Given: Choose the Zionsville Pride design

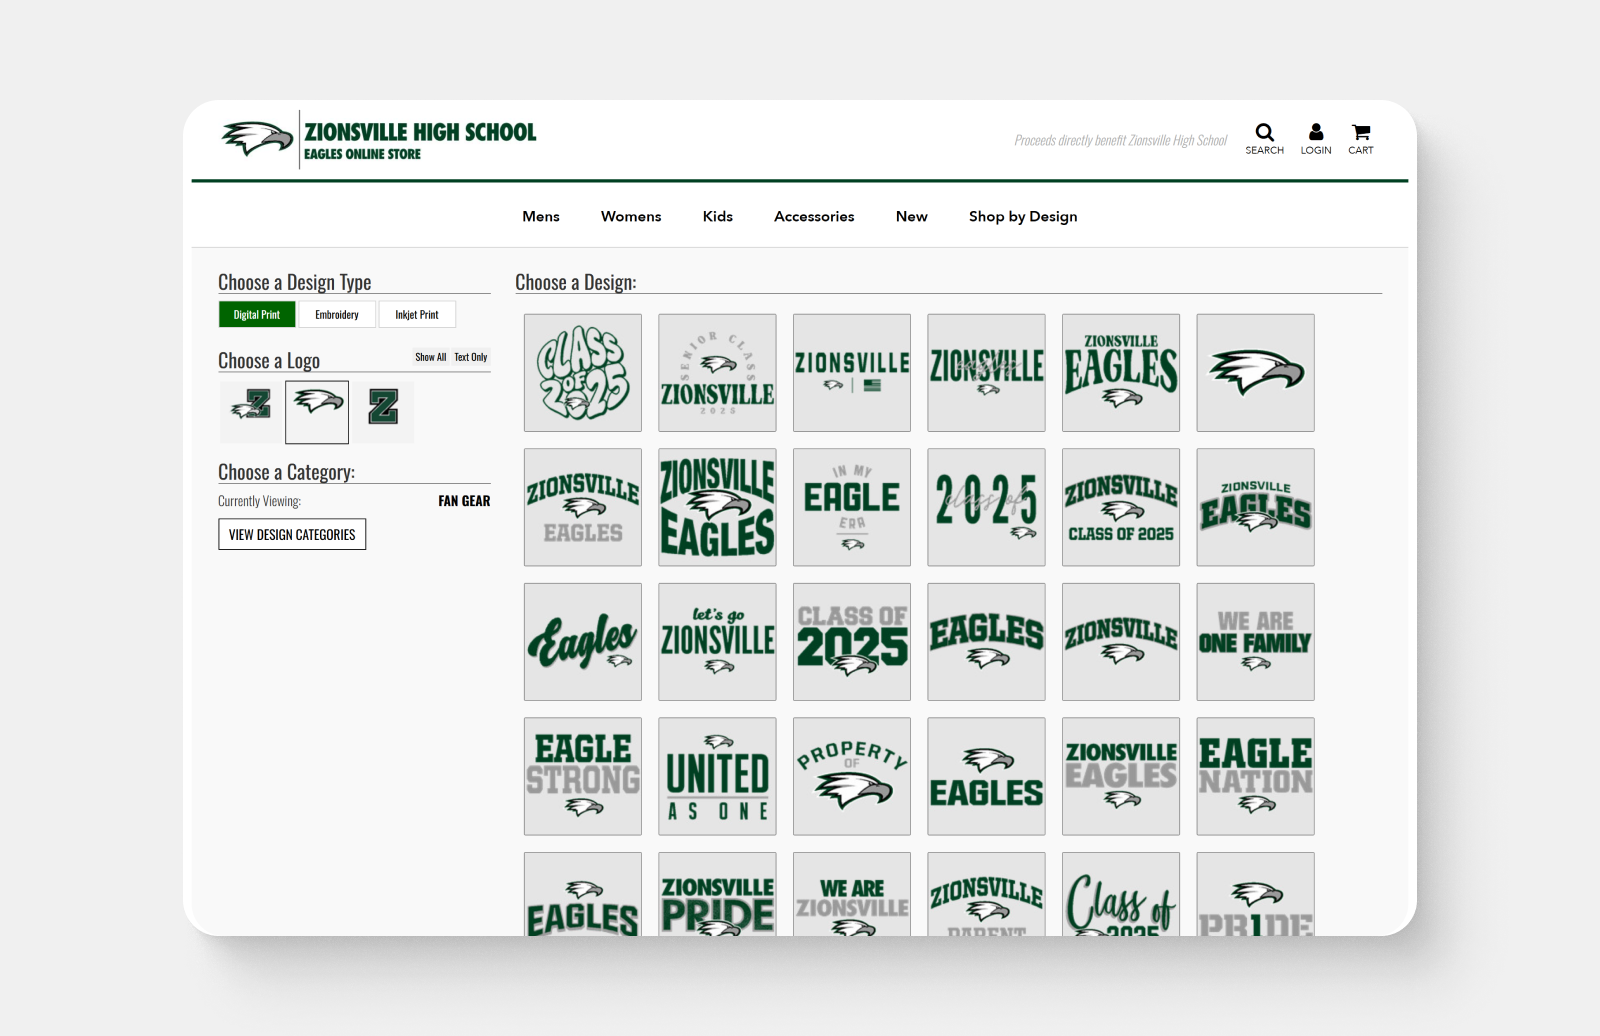Looking at the screenshot, I should pos(717,894).
